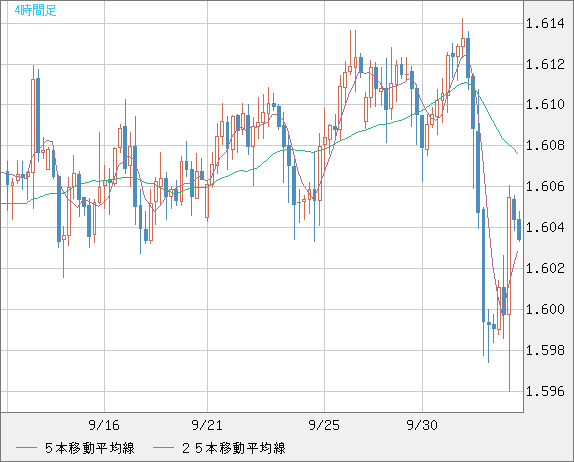Click the 25本移動平均線 legend text
Viewport: 574px width, 462px height.
[x=234, y=448]
